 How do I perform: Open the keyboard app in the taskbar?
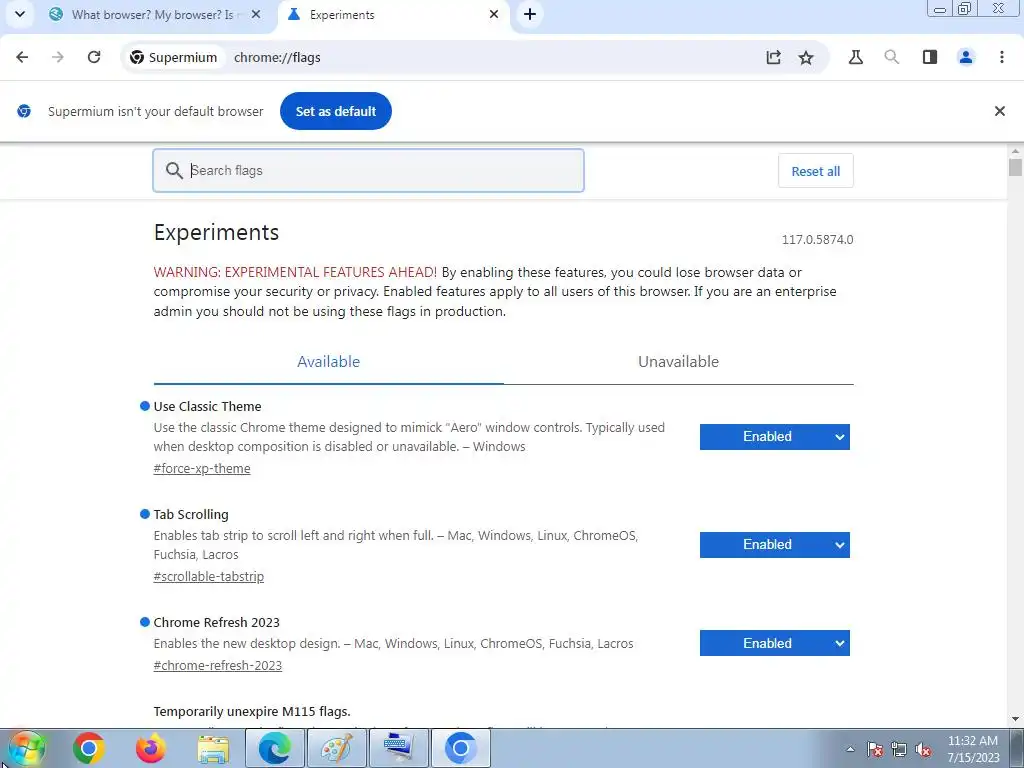398,748
